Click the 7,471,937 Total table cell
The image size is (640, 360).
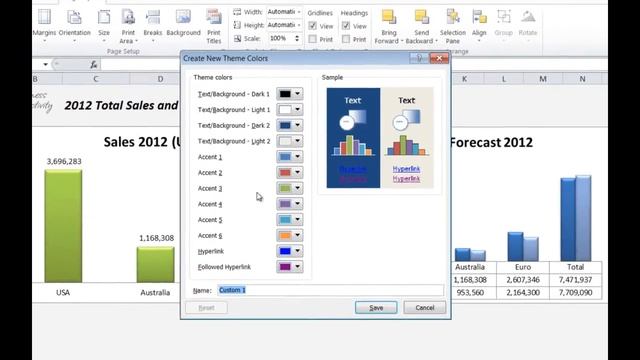coord(576,280)
